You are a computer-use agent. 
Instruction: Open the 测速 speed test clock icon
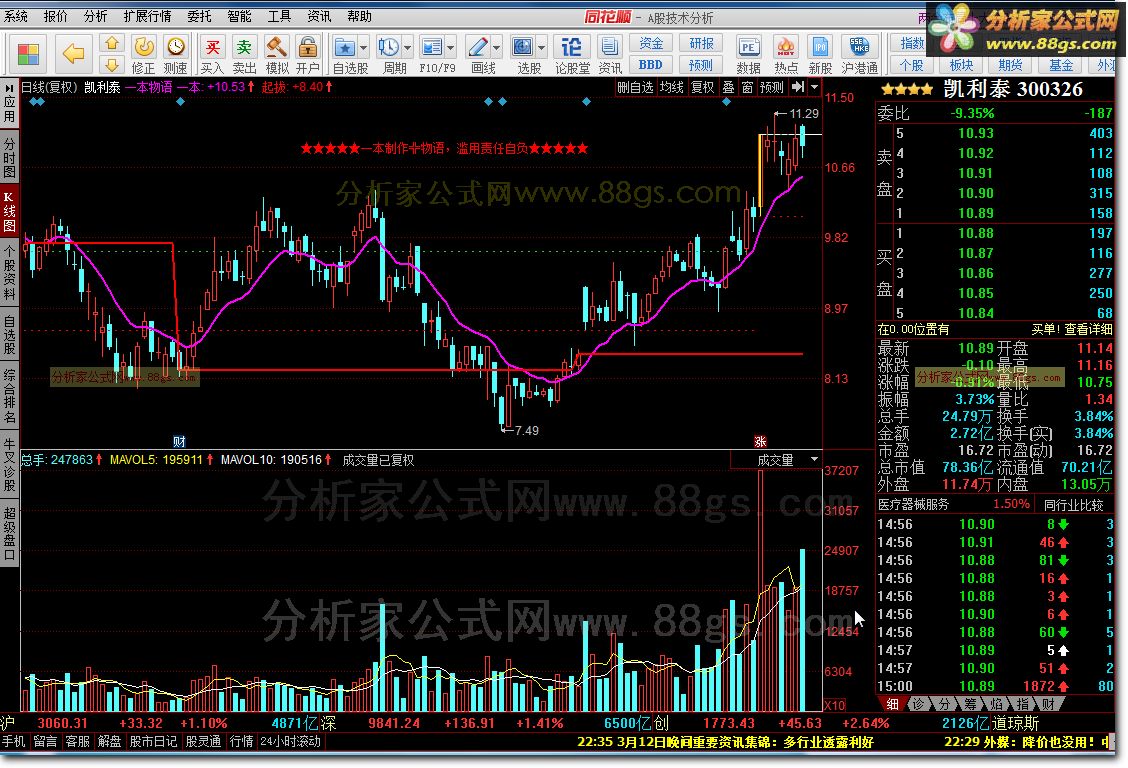point(176,55)
